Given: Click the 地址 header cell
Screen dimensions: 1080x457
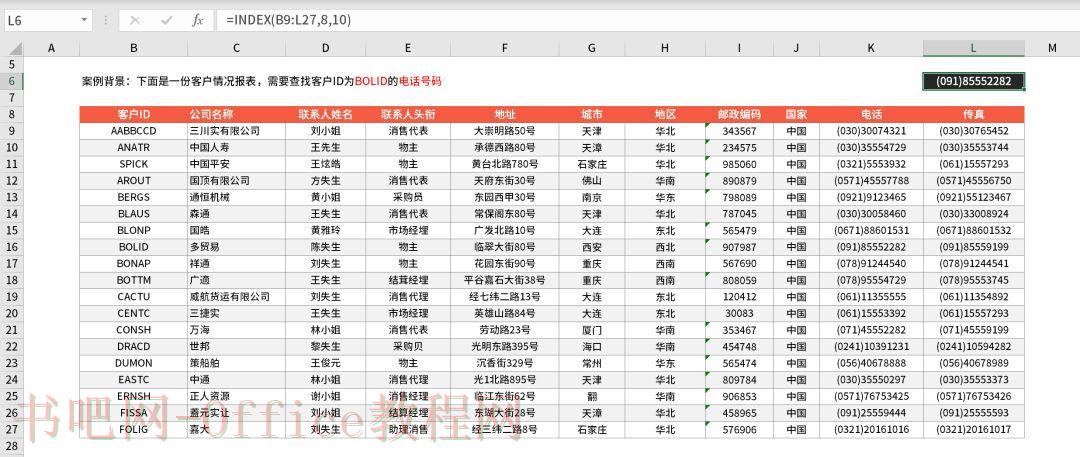Looking at the screenshot, I should pos(505,114).
